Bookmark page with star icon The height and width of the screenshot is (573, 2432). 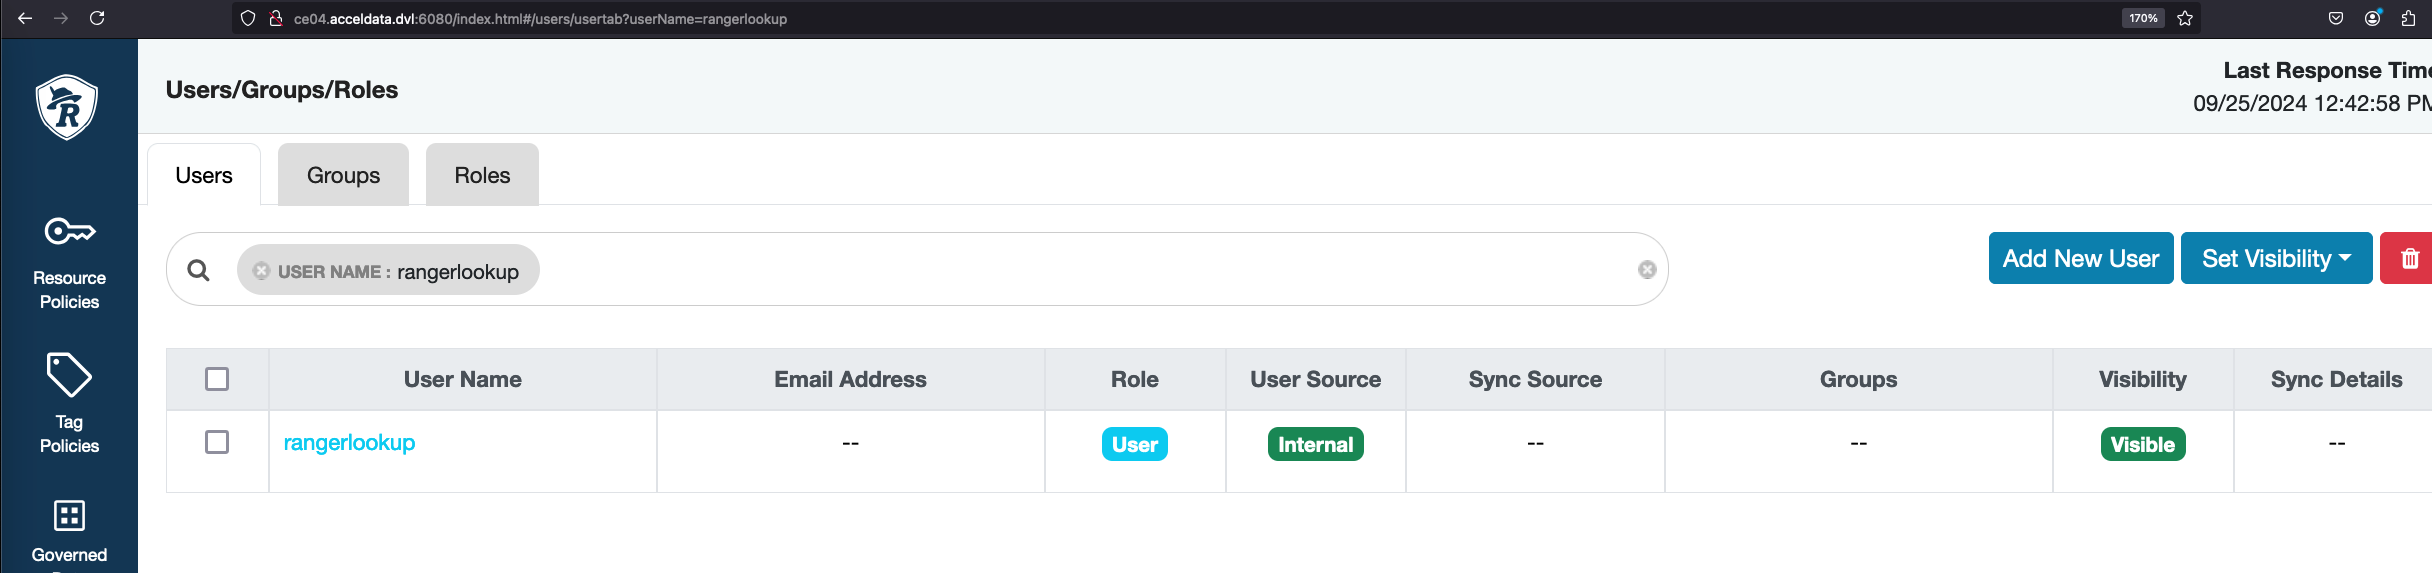tap(2185, 18)
